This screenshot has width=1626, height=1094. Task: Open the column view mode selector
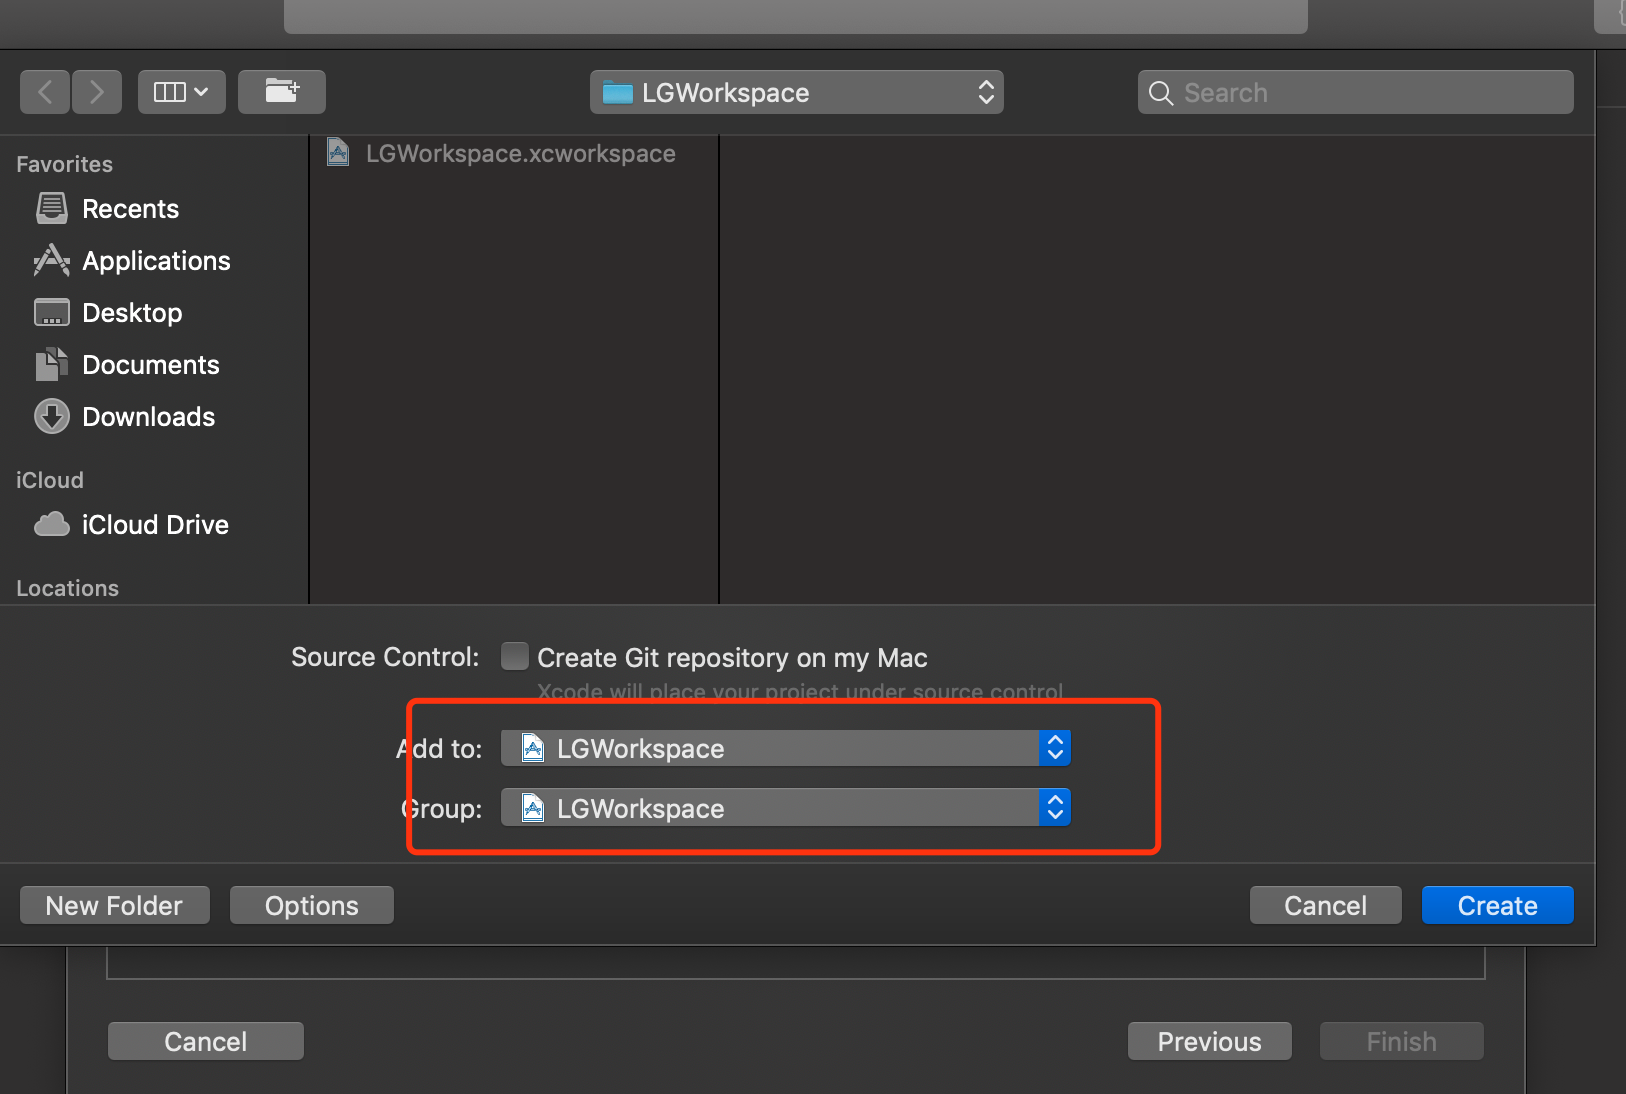pyautogui.click(x=182, y=92)
